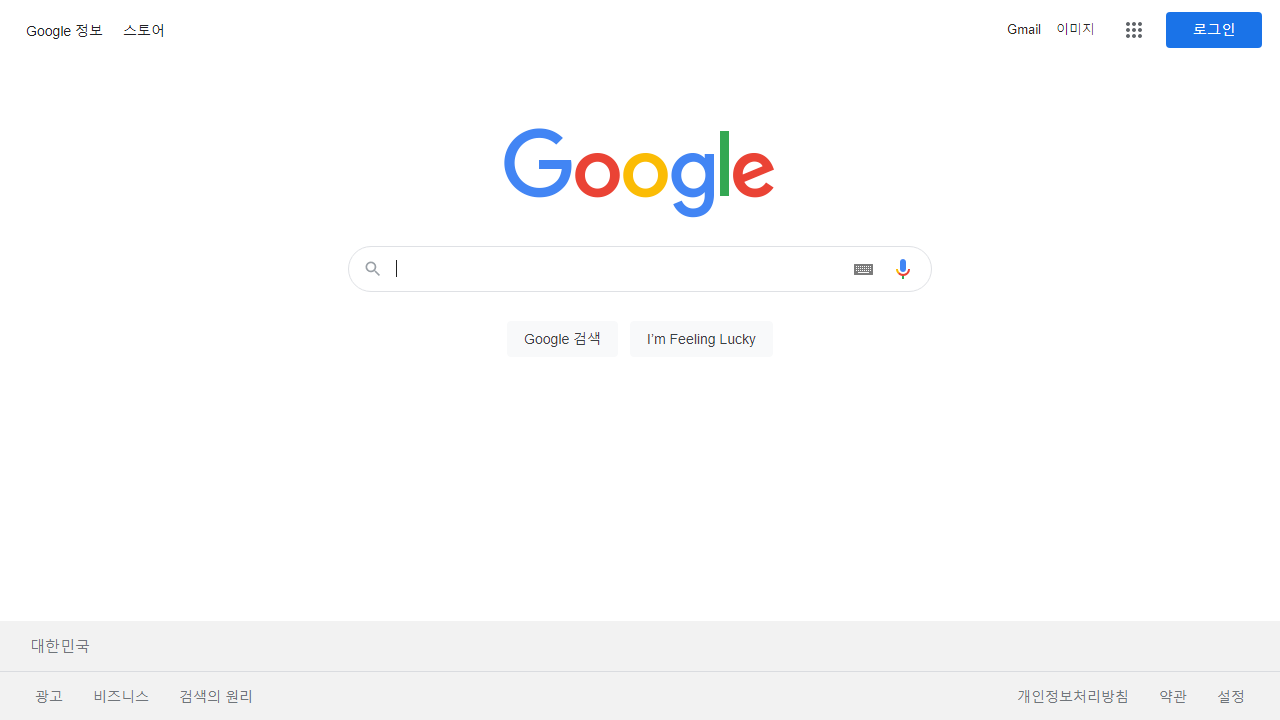Image resolution: width=1280 pixels, height=720 pixels.
Task: Go to 이미지 image search
Action: [x=1076, y=30]
